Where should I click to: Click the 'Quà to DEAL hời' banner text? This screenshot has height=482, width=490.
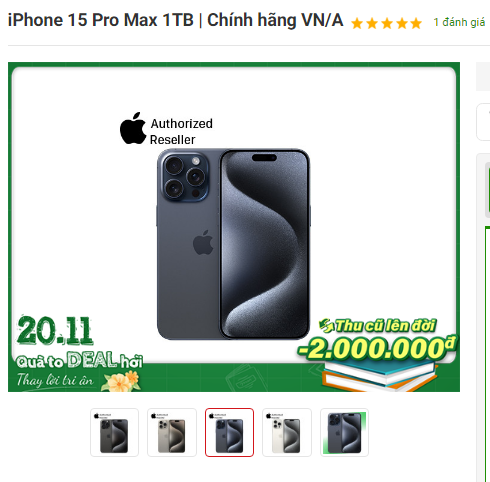pyautogui.click(x=79, y=361)
